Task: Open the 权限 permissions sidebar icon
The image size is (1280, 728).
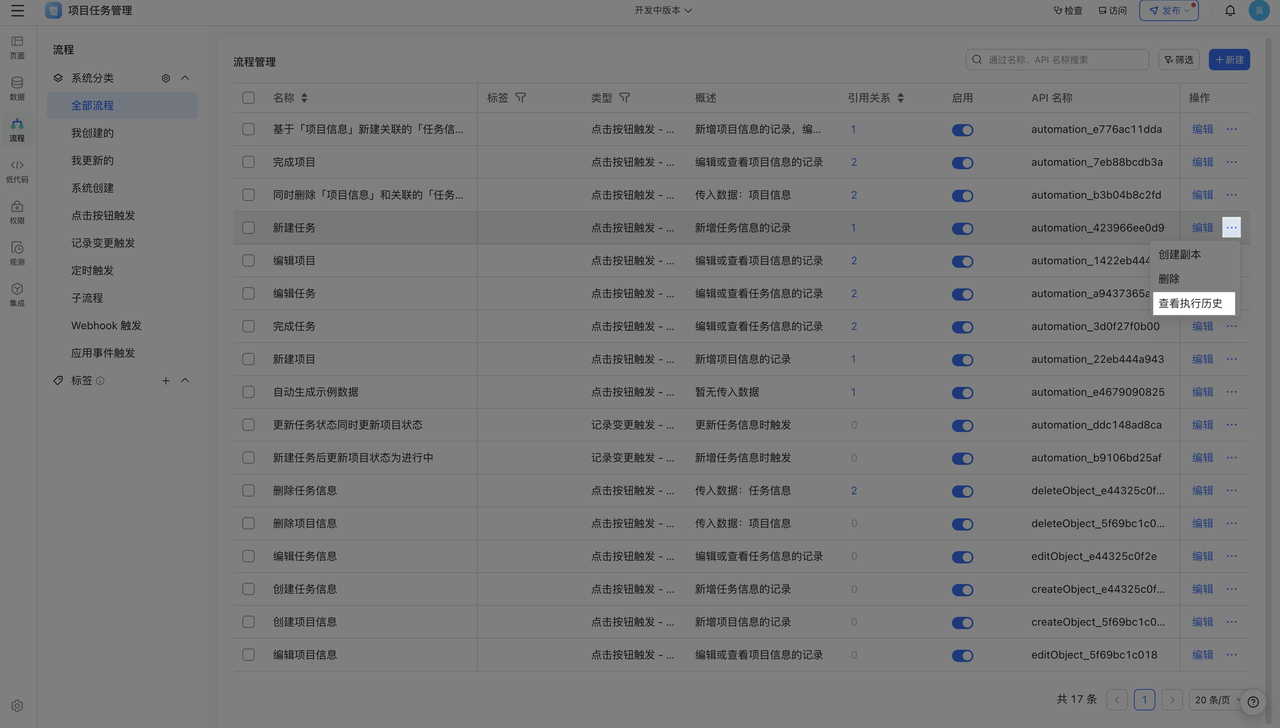Action: pyautogui.click(x=17, y=212)
